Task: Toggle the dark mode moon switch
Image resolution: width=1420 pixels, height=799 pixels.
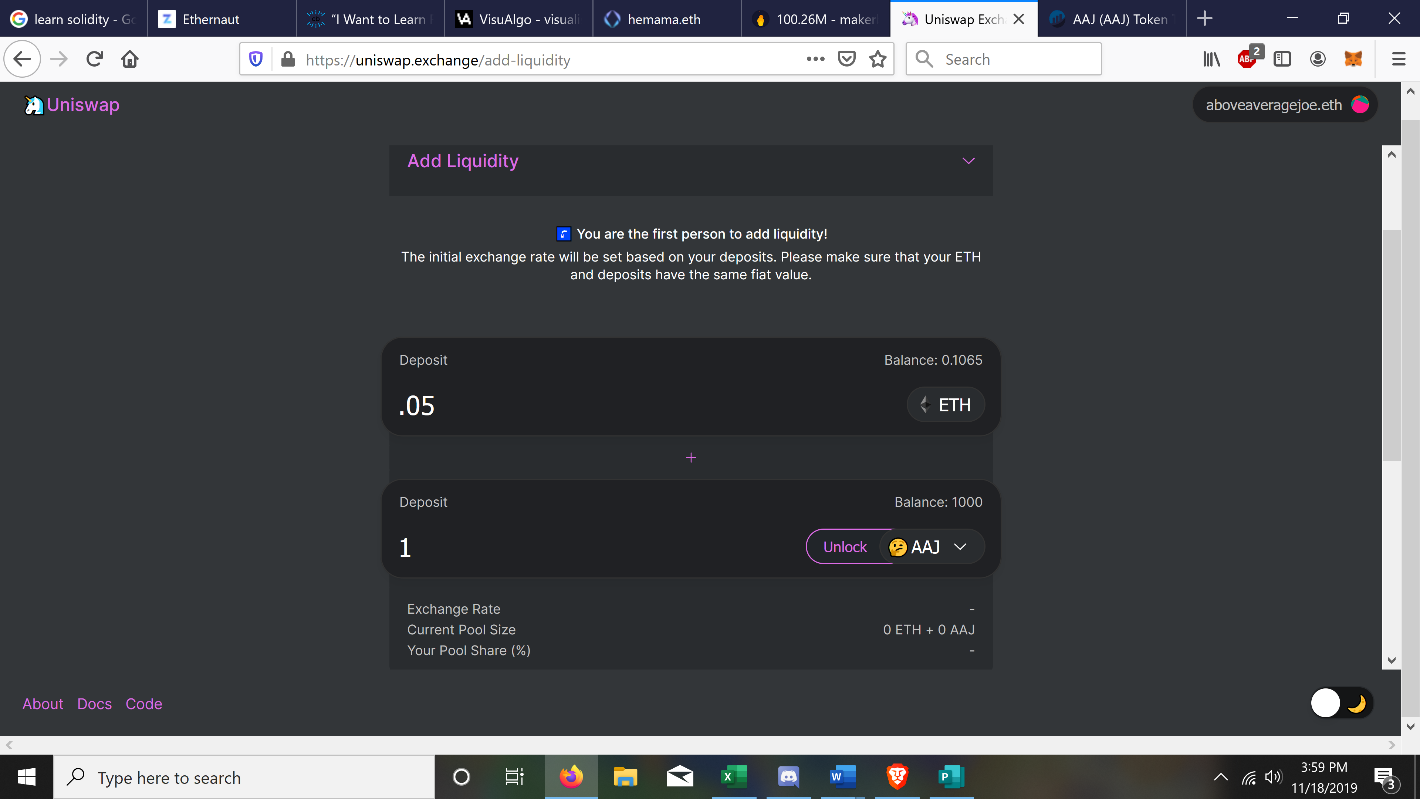Action: 1342,703
